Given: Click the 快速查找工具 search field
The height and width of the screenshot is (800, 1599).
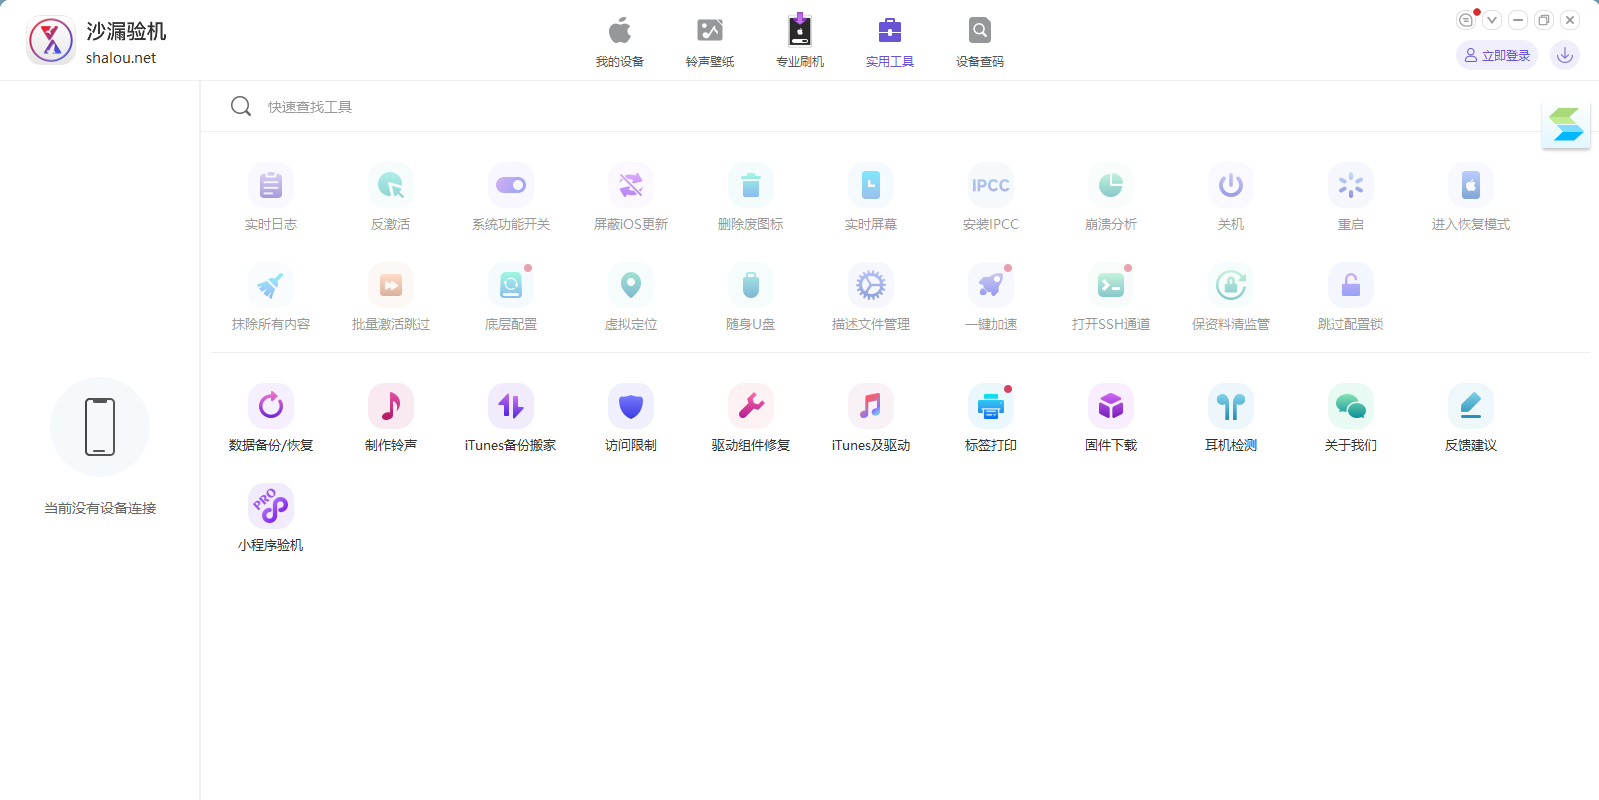Looking at the screenshot, I should (600, 107).
